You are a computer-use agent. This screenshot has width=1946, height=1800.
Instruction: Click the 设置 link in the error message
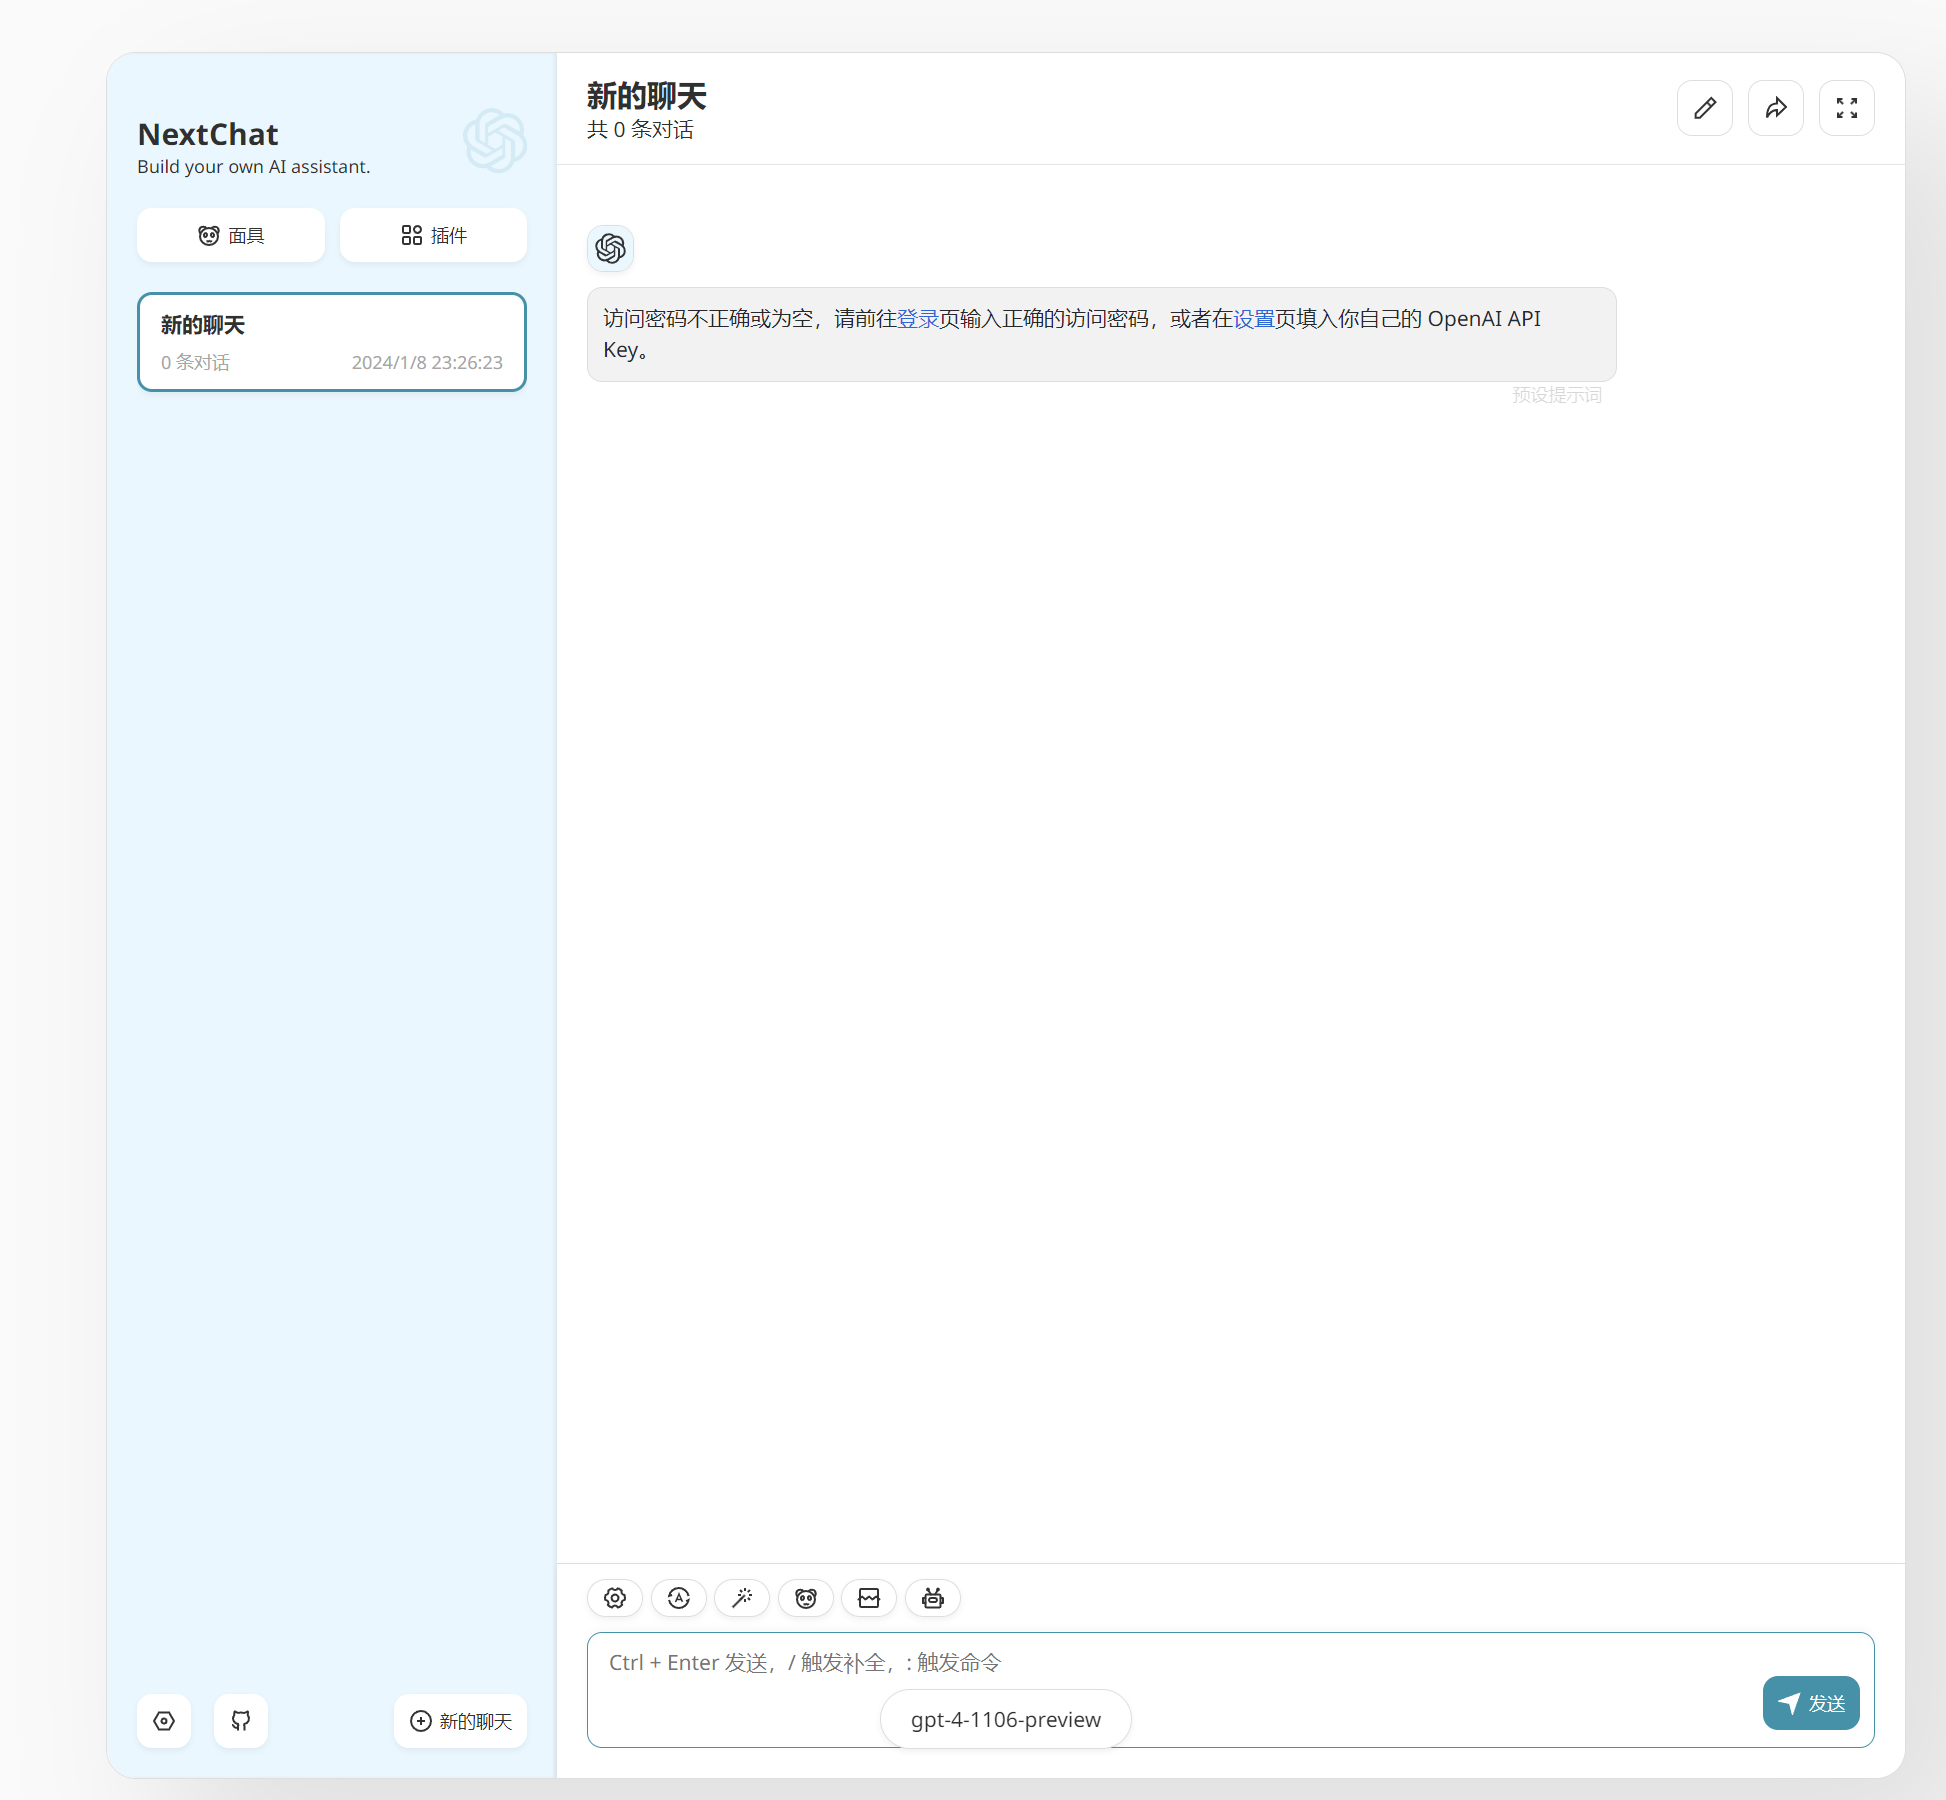[1252, 318]
